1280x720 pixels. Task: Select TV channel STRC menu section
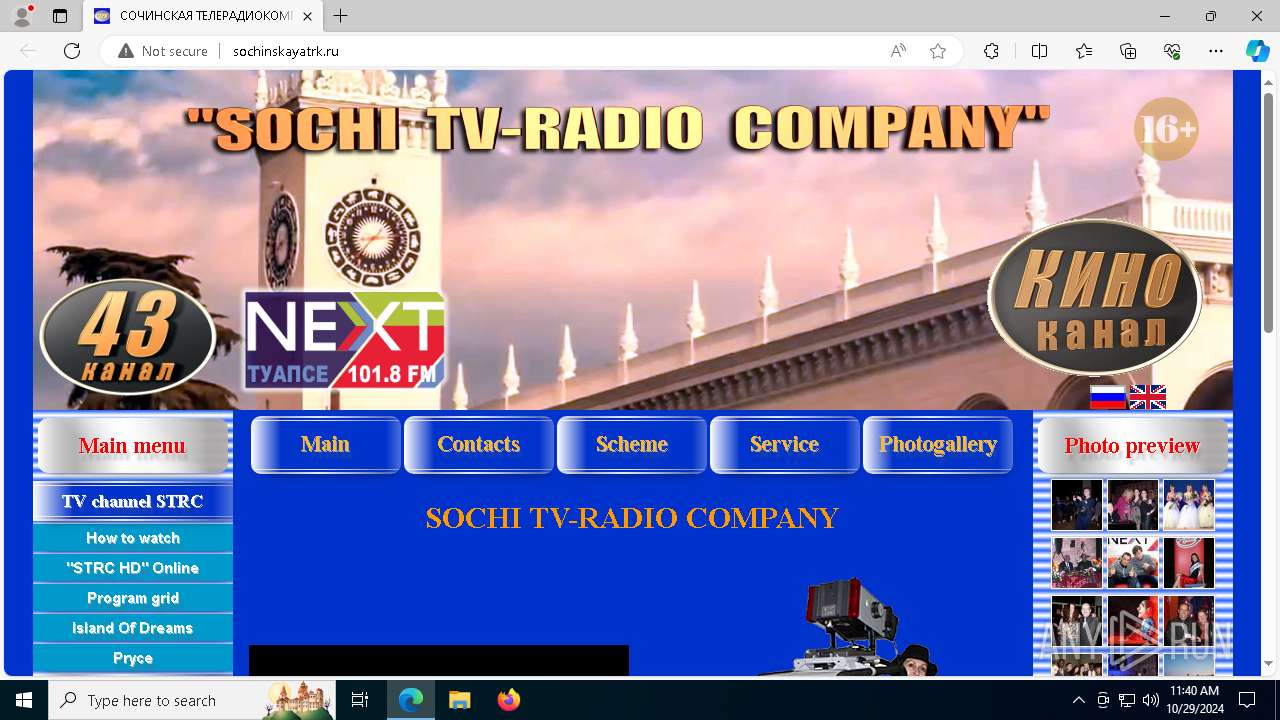point(133,501)
